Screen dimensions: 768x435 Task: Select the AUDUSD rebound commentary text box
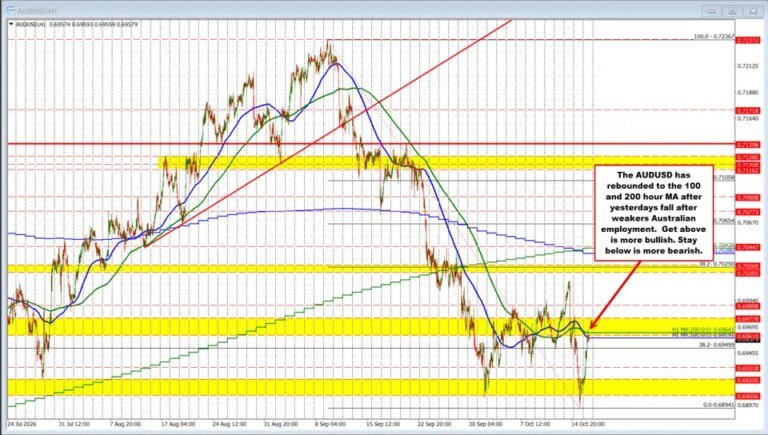coord(654,213)
